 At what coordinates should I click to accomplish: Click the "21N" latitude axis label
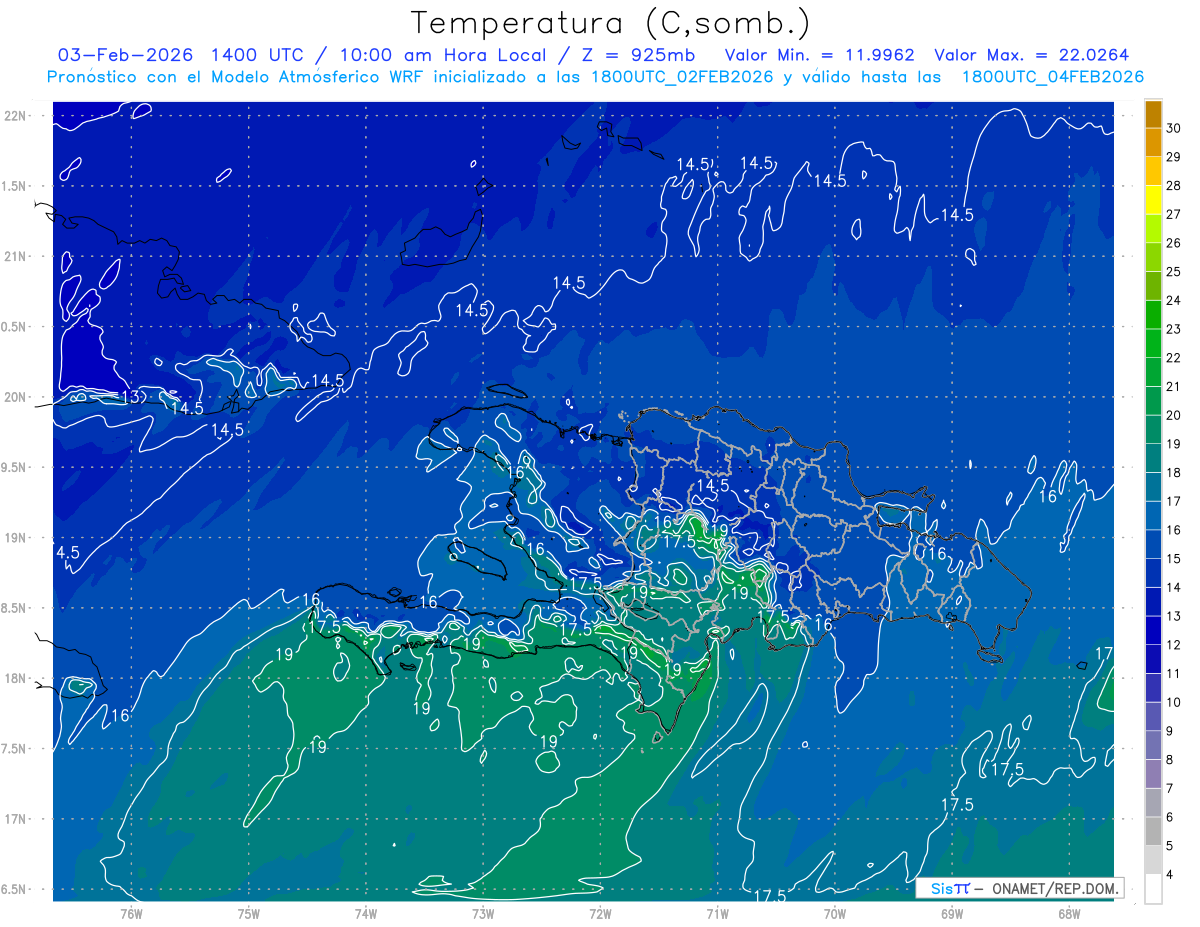tap(15, 257)
